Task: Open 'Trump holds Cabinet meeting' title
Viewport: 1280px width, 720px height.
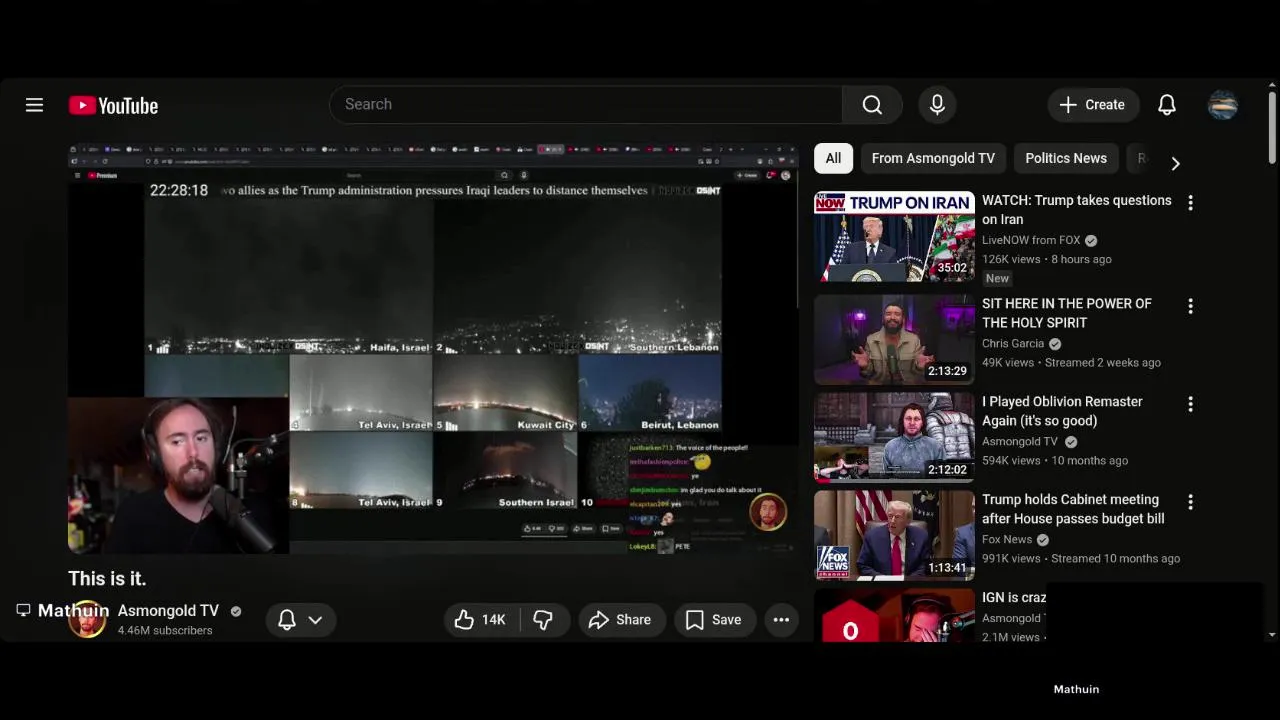Action: click(x=1073, y=509)
